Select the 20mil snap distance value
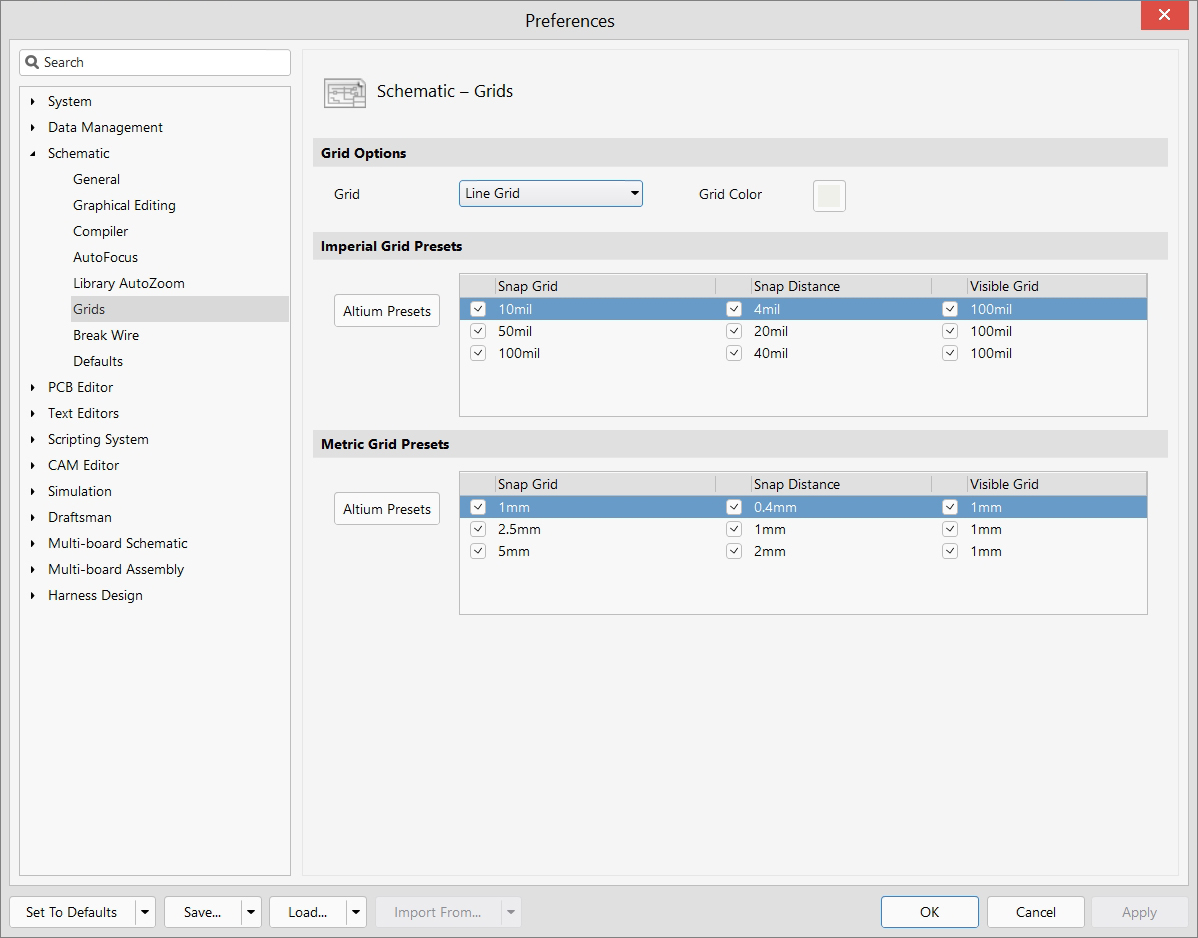Screen dimensions: 1198x938 [771, 332]
